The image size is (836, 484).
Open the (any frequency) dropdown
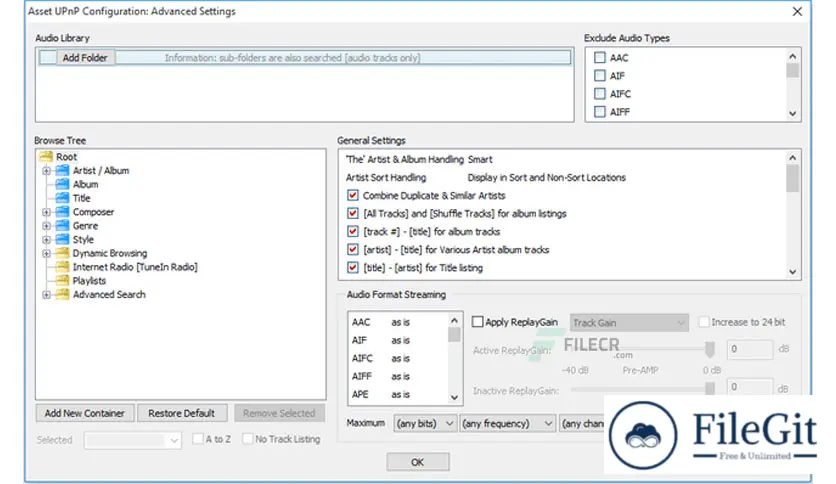tap(507, 424)
